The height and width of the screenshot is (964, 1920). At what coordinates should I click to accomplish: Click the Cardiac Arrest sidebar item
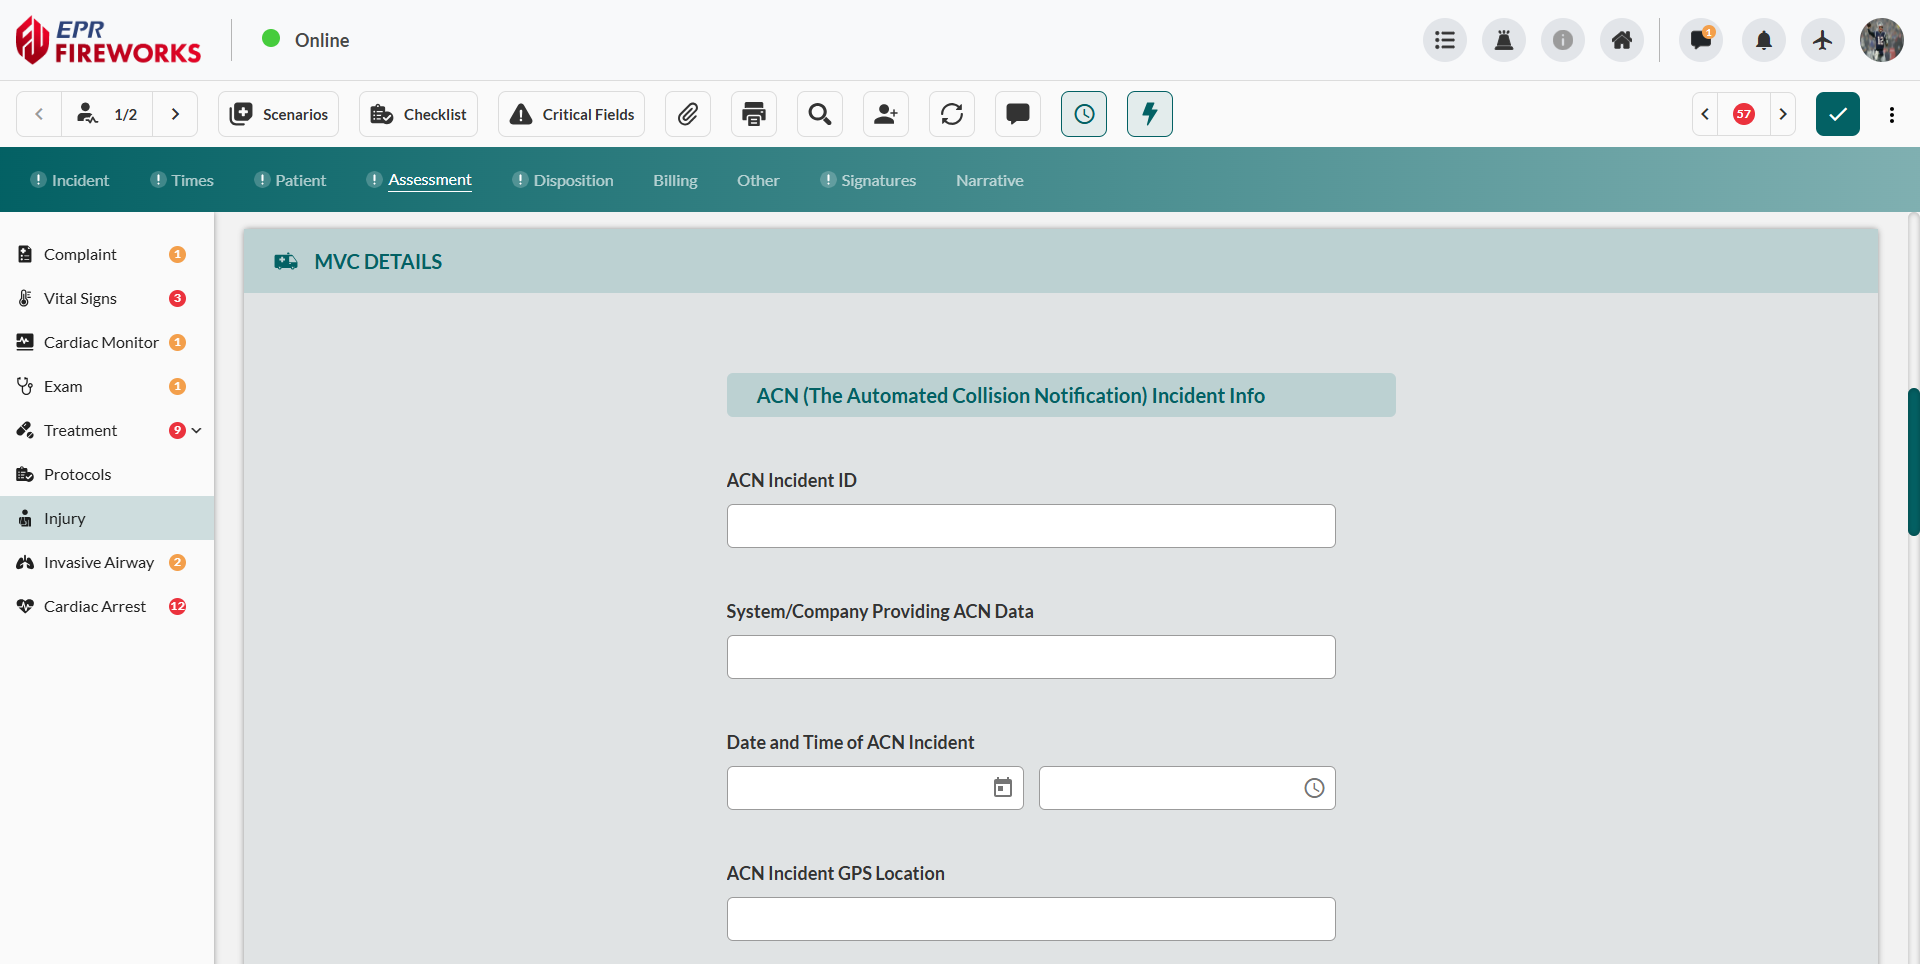point(94,606)
